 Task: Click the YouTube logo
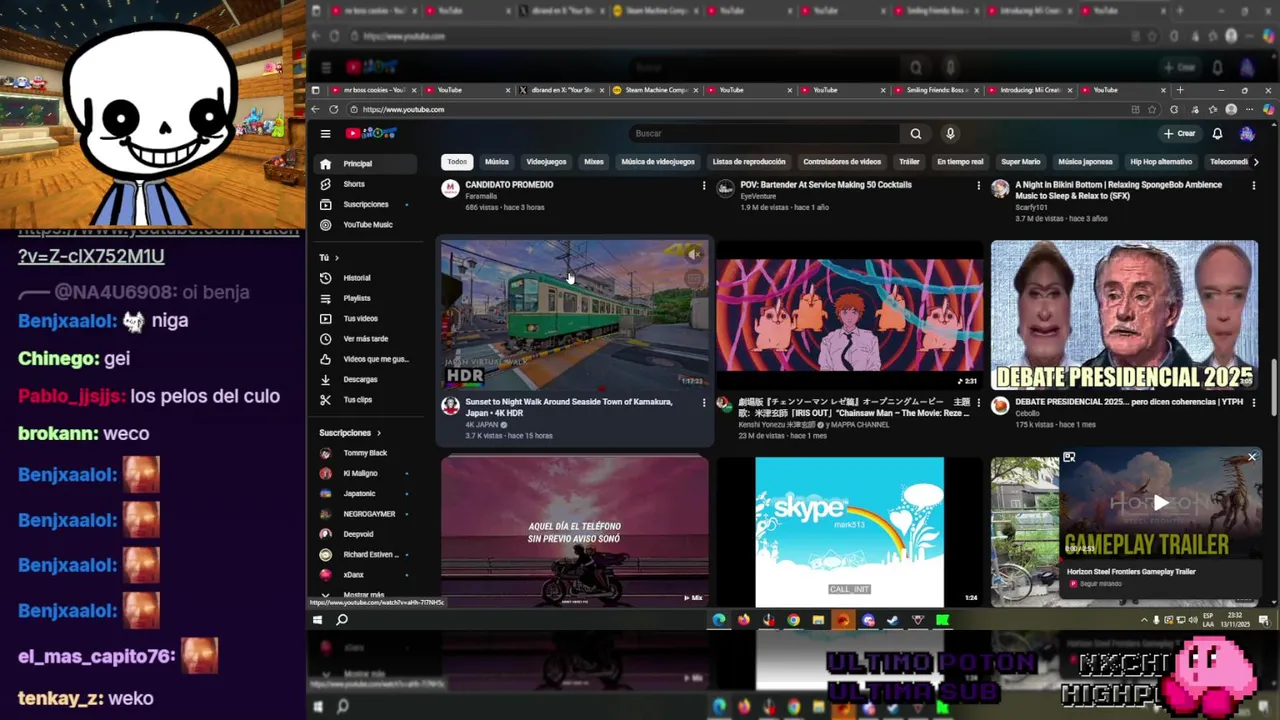pos(371,133)
